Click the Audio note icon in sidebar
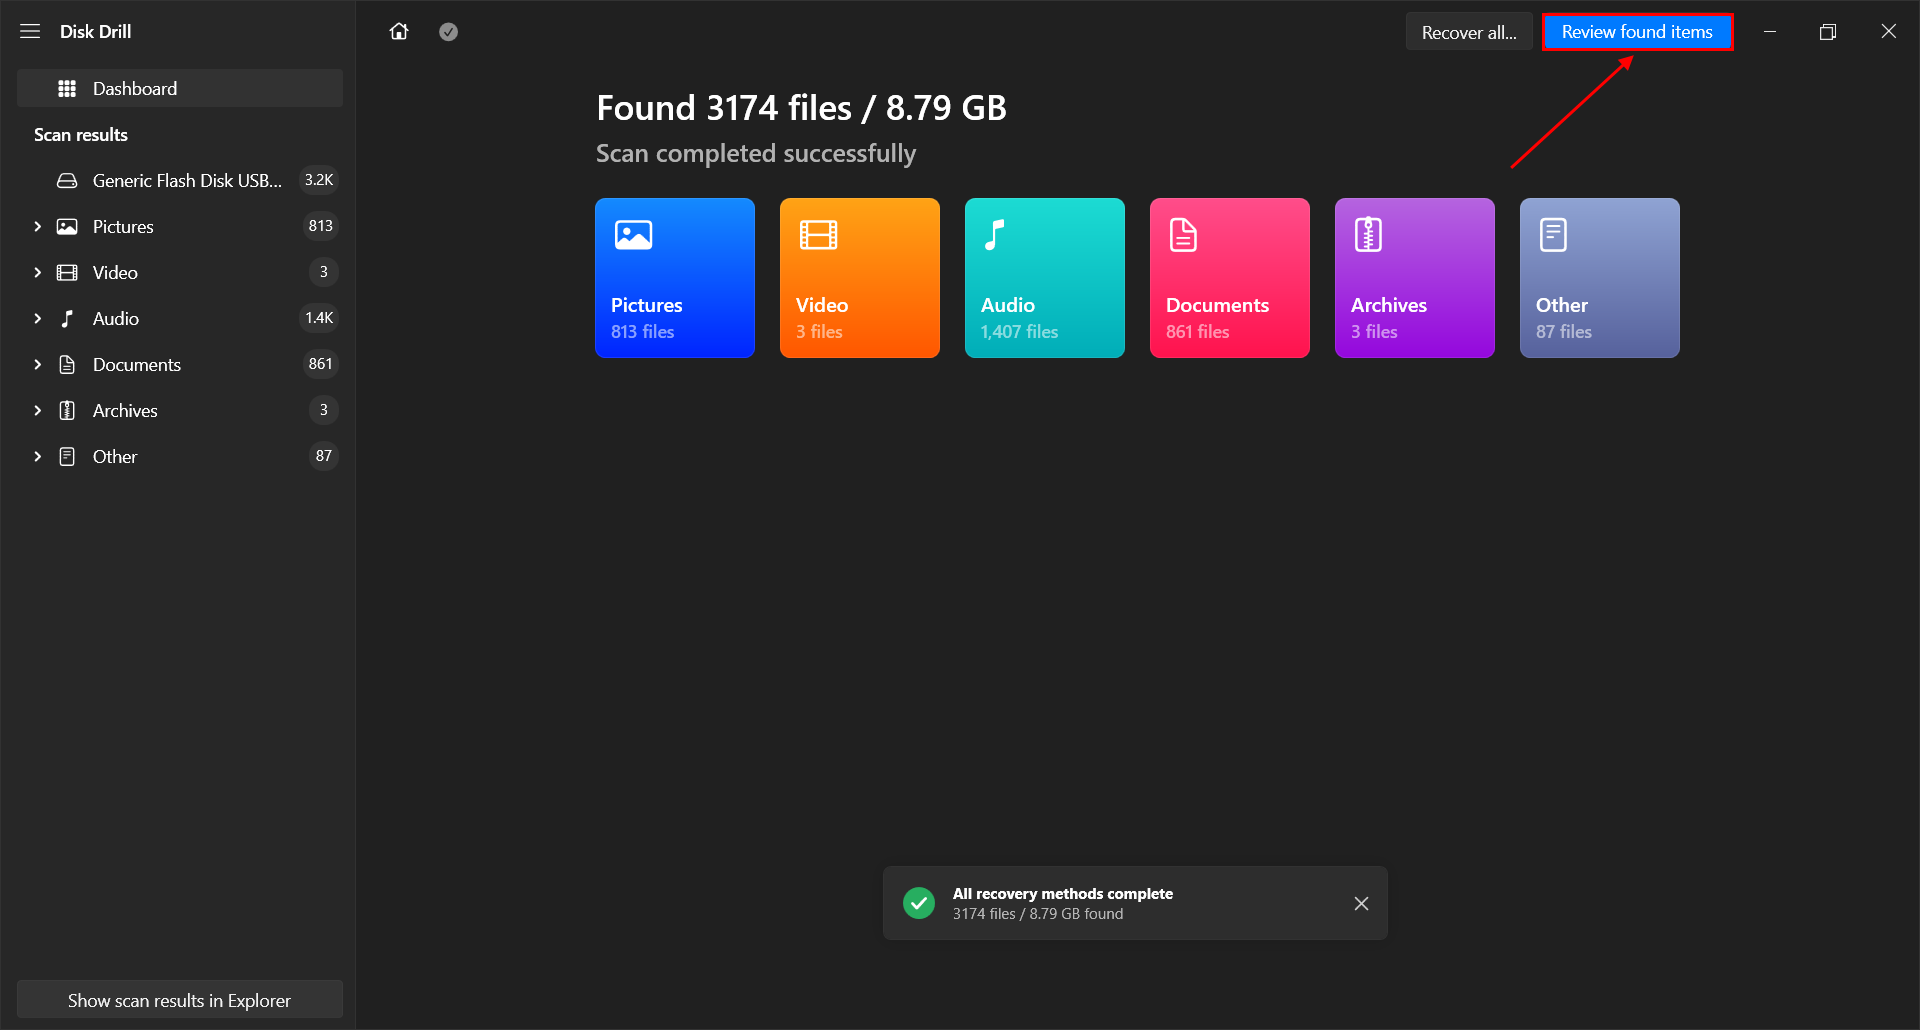This screenshot has height=1030, width=1920. tap(67, 318)
